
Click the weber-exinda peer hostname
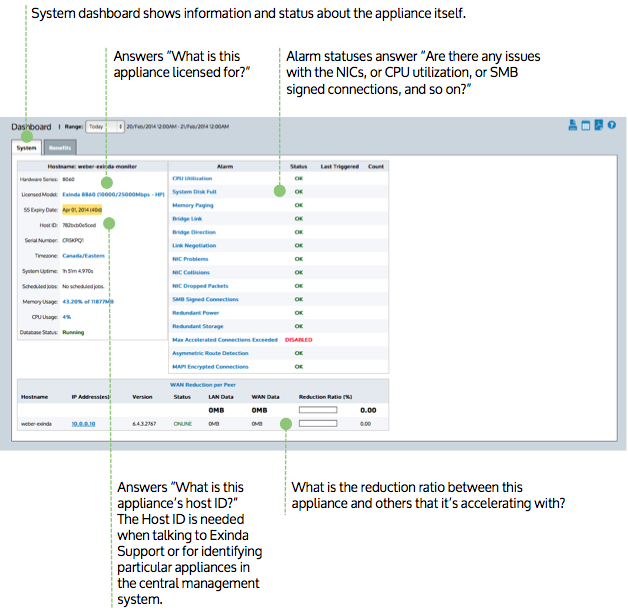pos(36,424)
